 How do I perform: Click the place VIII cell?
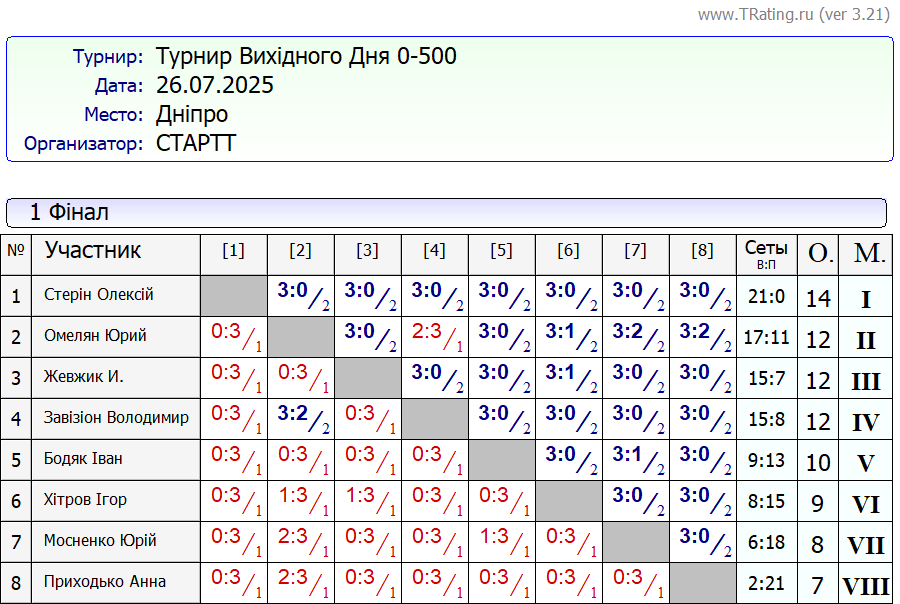click(x=866, y=584)
